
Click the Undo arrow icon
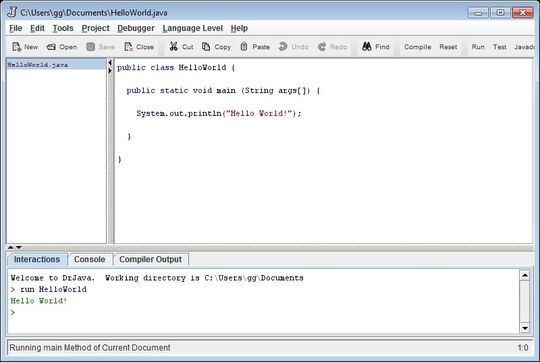point(283,46)
